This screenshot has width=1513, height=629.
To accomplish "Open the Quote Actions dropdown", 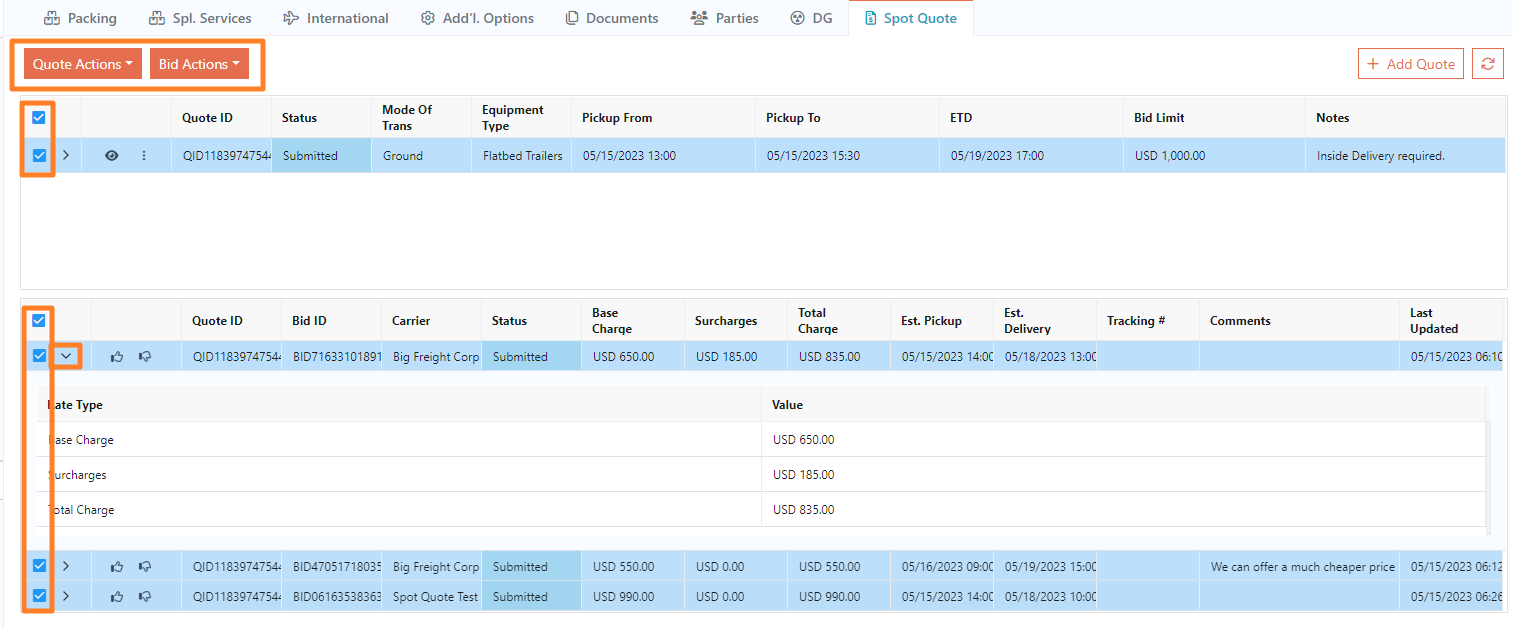I will click(x=83, y=64).
